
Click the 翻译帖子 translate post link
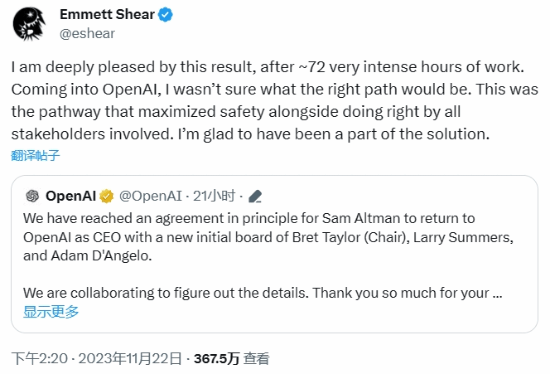pos(35,155)
